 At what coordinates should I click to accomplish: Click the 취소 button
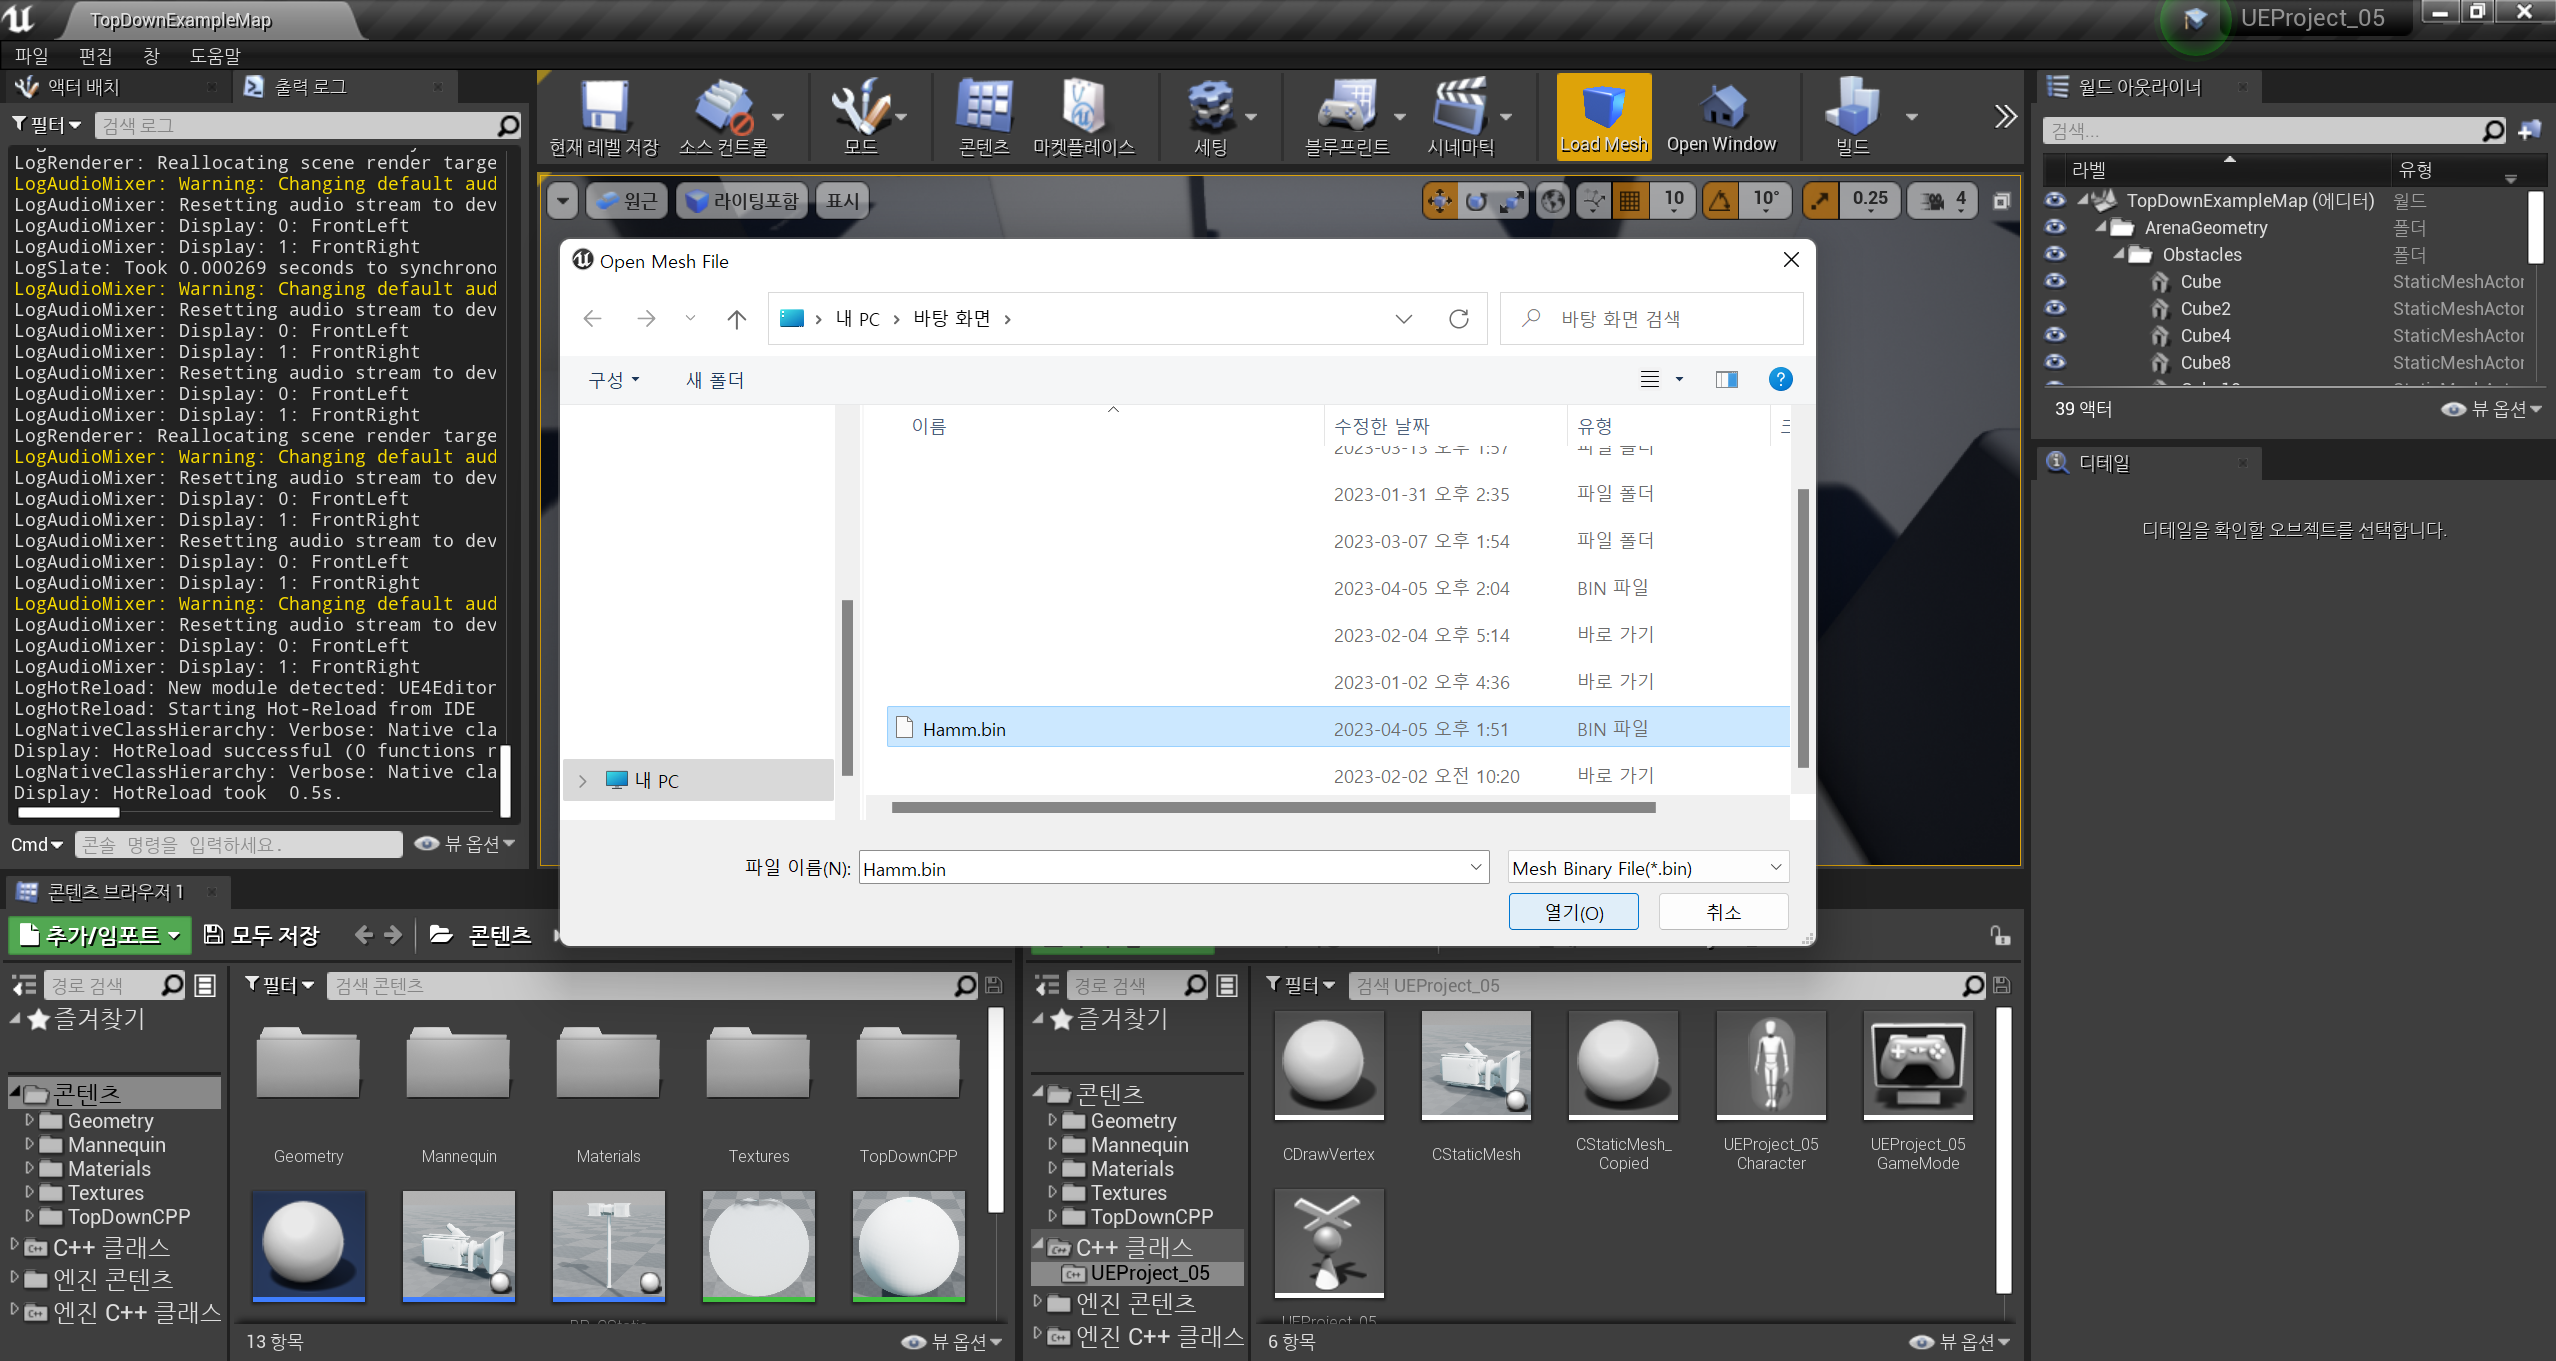point(1723,912)
